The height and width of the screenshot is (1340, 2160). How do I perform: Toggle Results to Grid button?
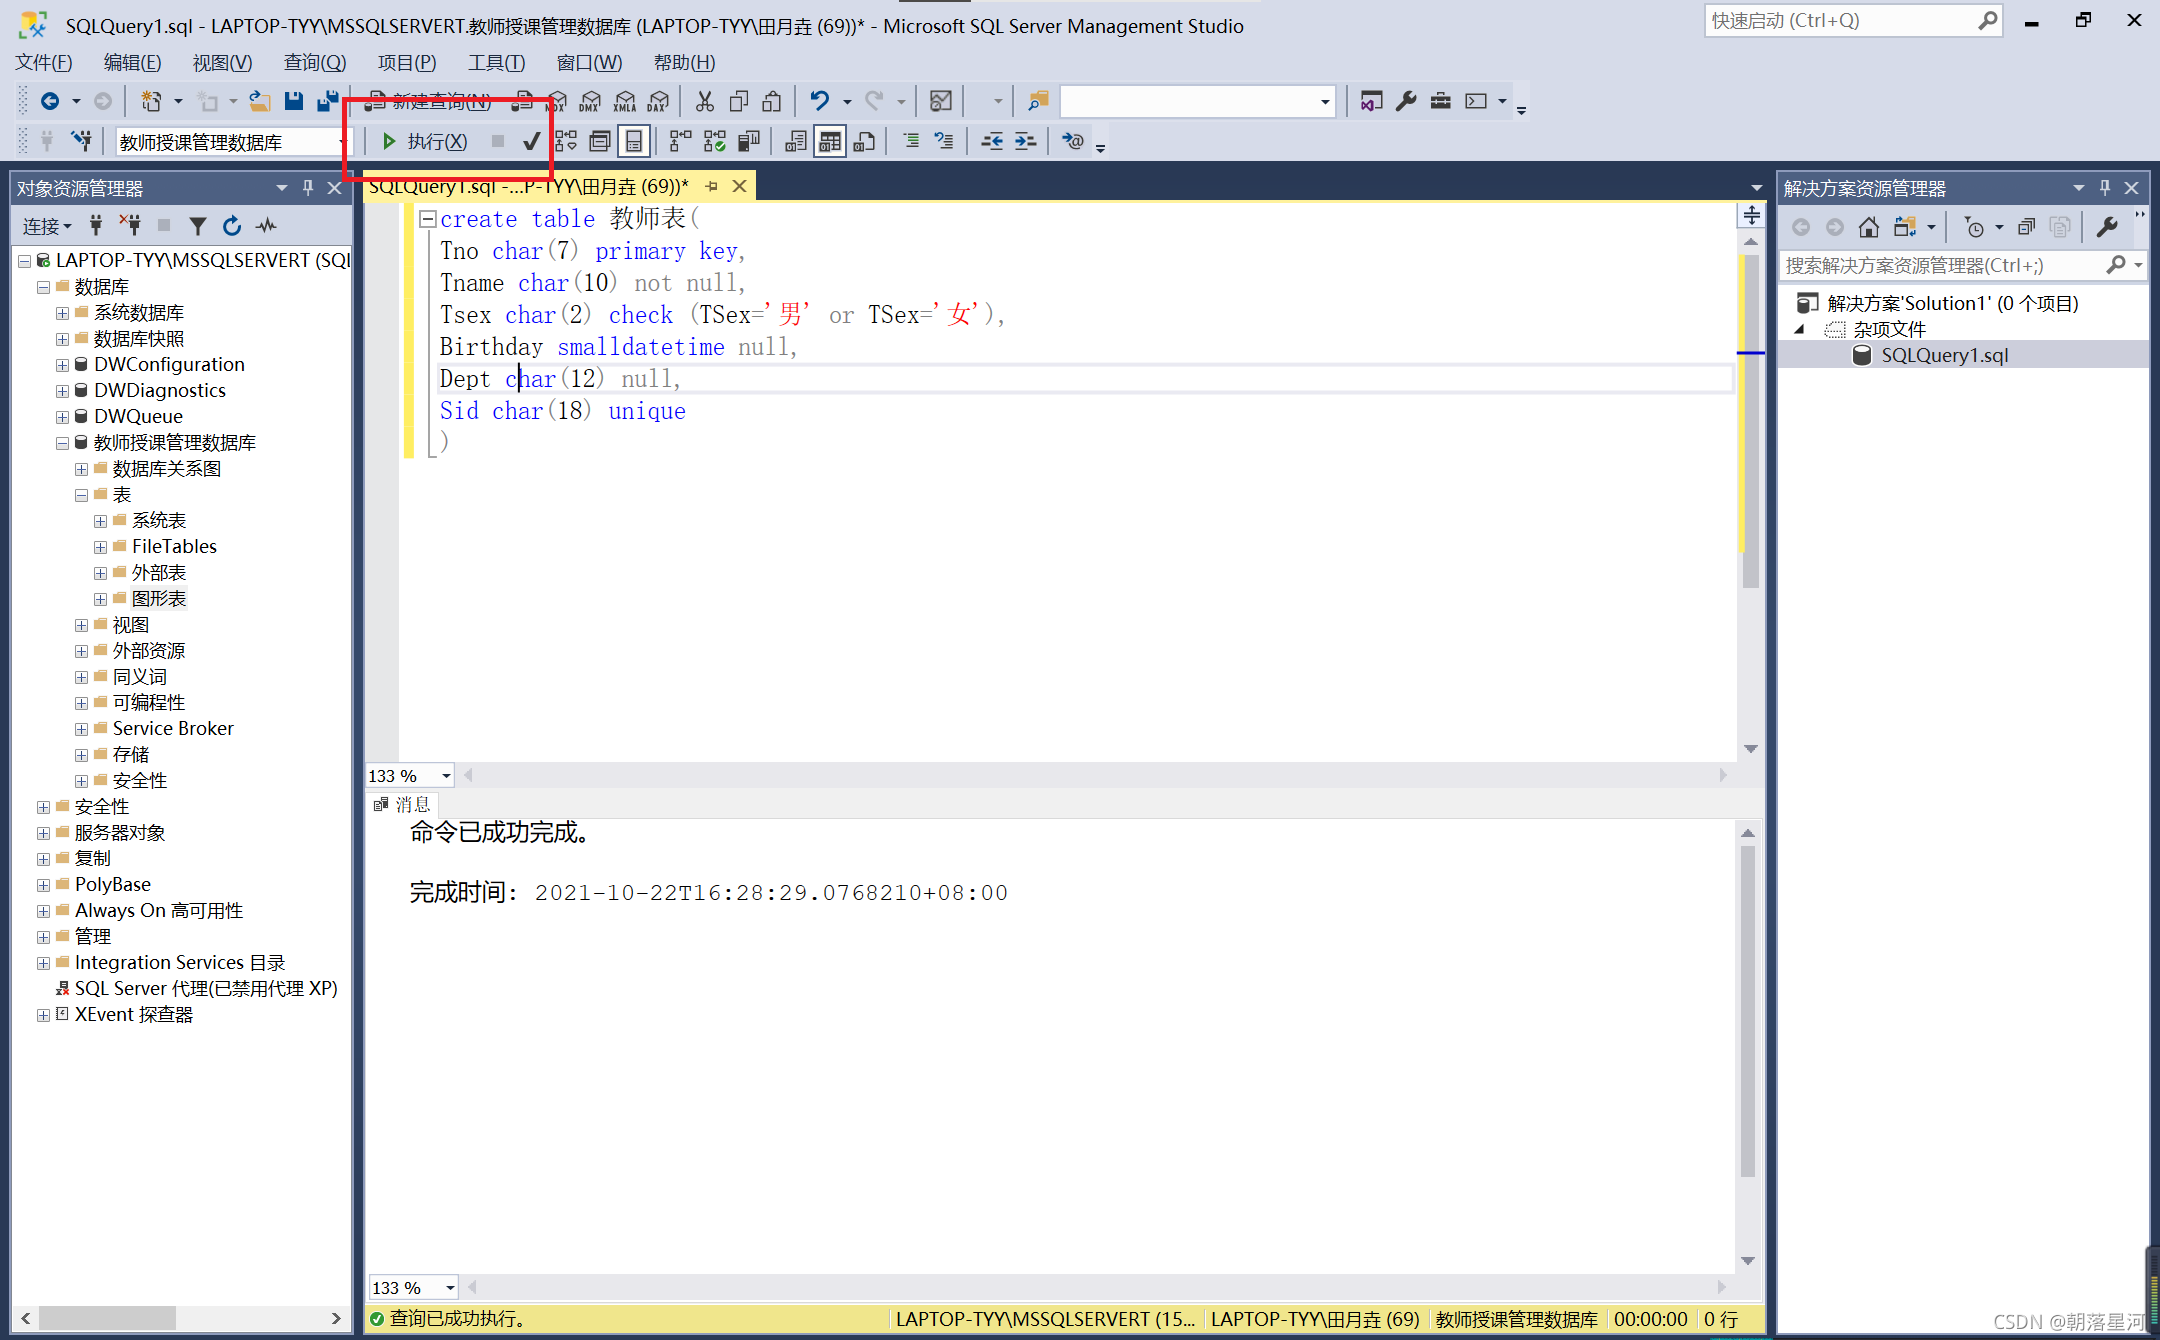pos(830,142)
